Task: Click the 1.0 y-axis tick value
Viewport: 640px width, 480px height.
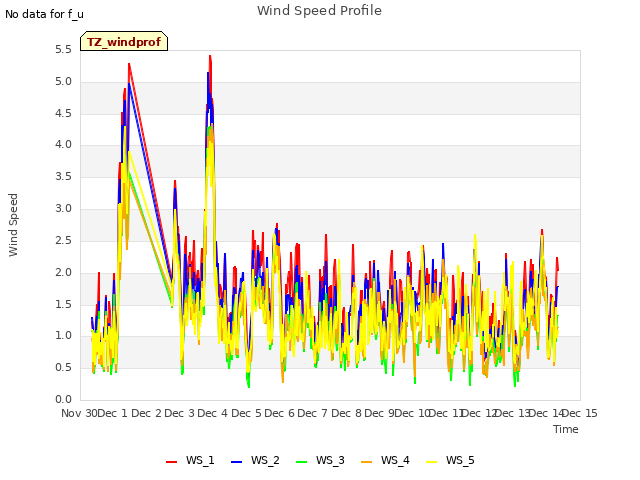Action: tap(63, 336)
